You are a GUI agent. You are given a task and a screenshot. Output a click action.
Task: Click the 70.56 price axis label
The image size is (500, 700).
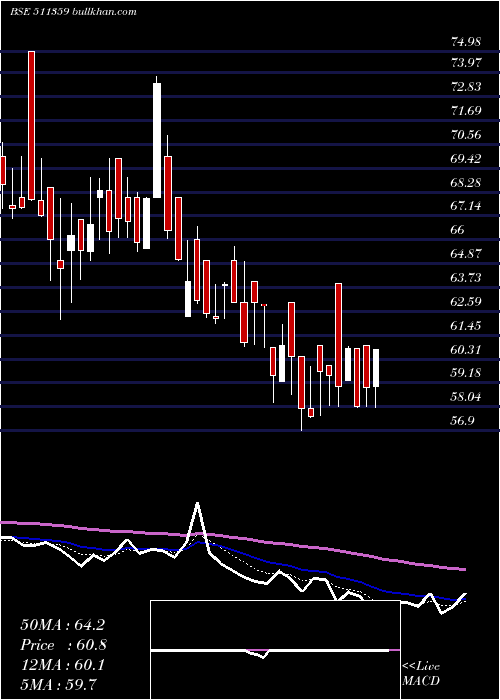click(466, 135)
